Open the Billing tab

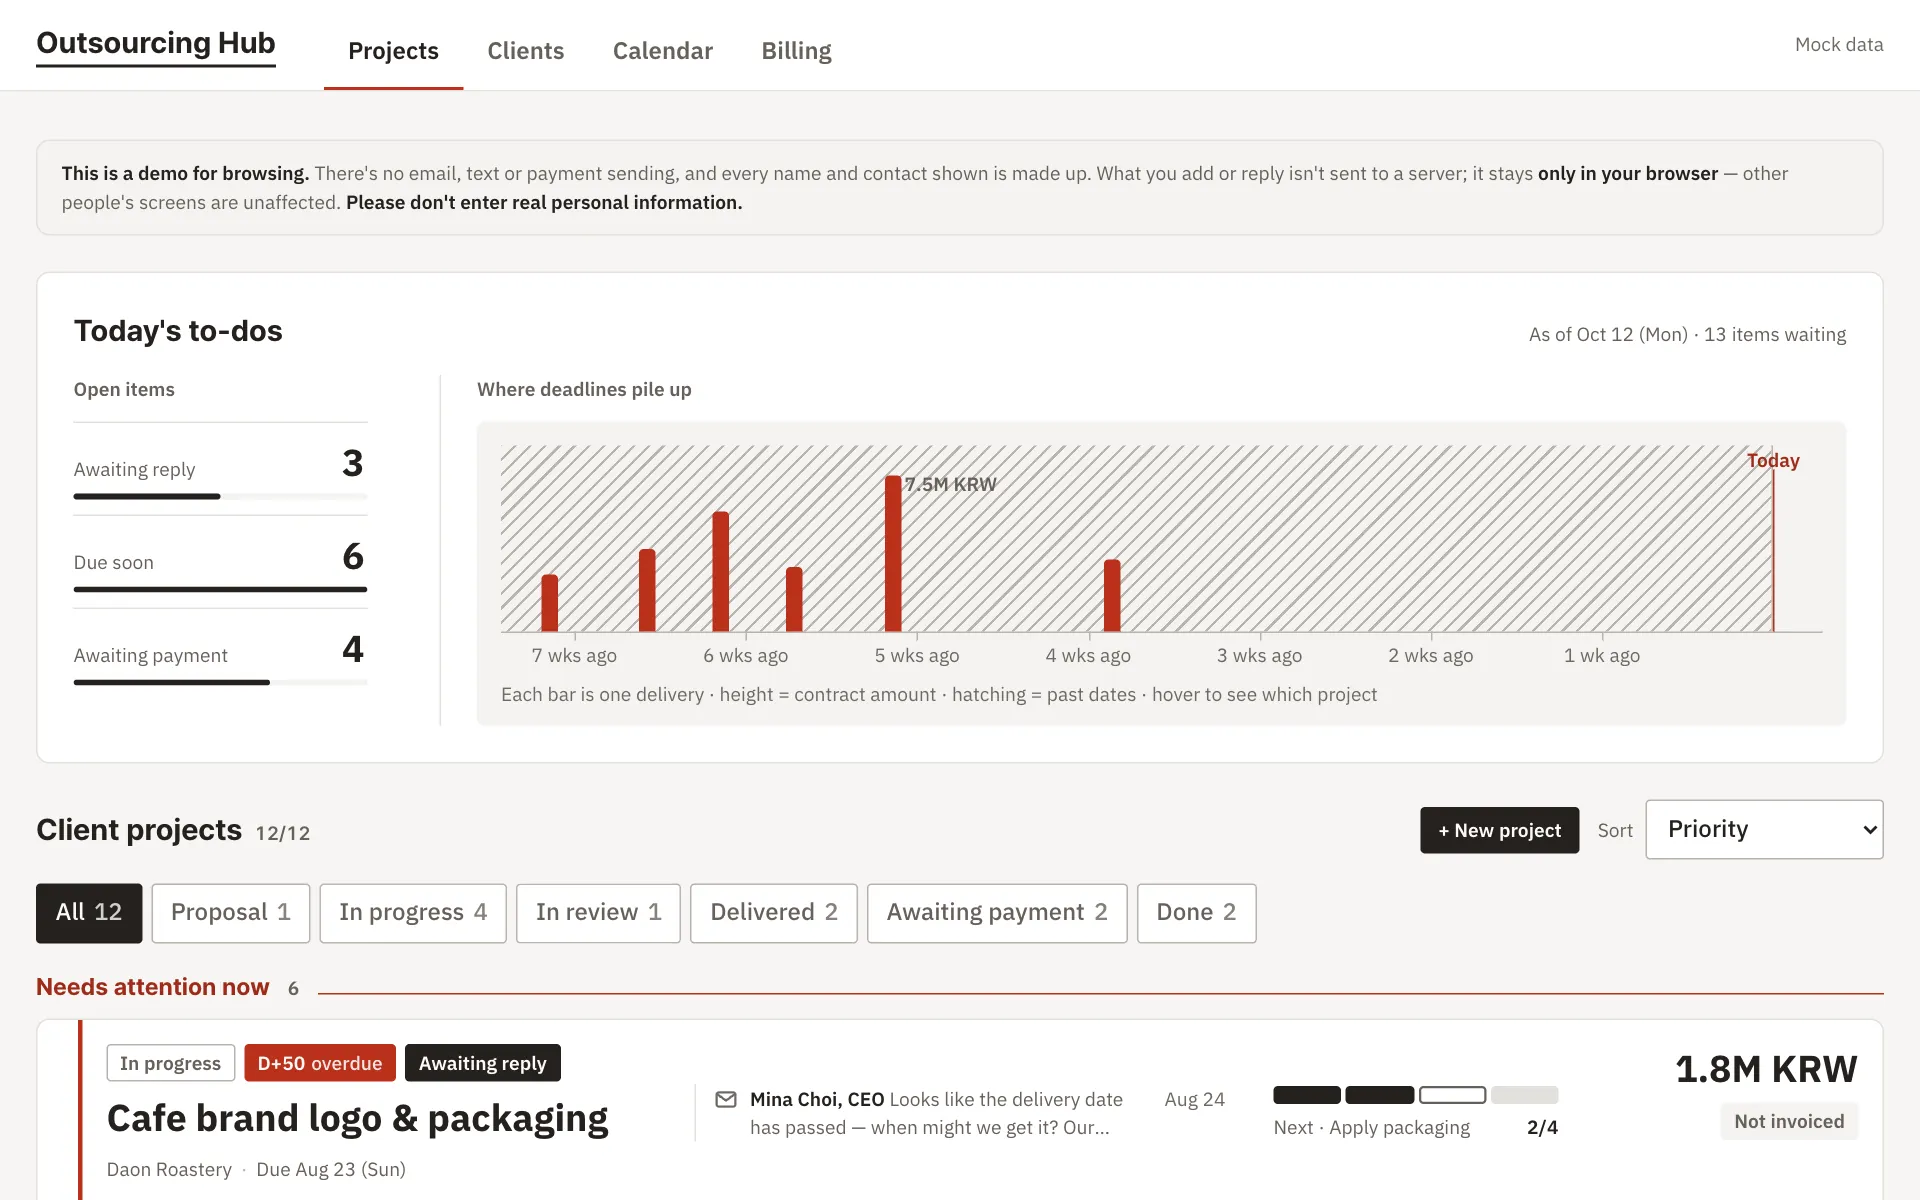(x=796, y=51)
